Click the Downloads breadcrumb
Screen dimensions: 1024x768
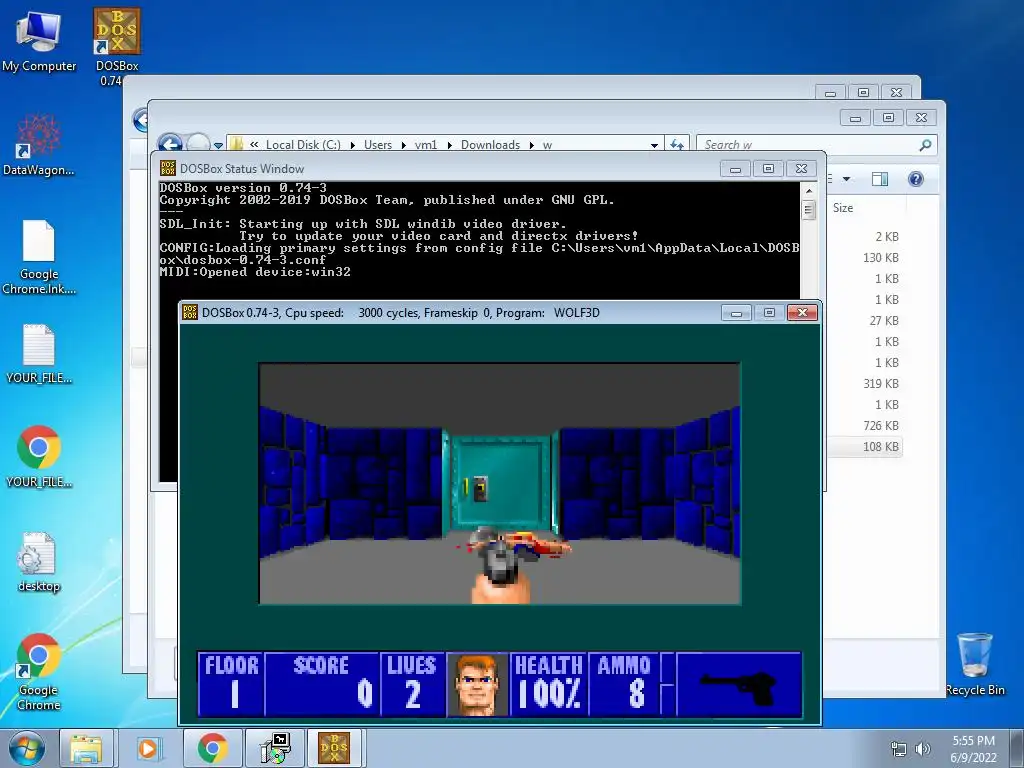(x=490, y=145)
